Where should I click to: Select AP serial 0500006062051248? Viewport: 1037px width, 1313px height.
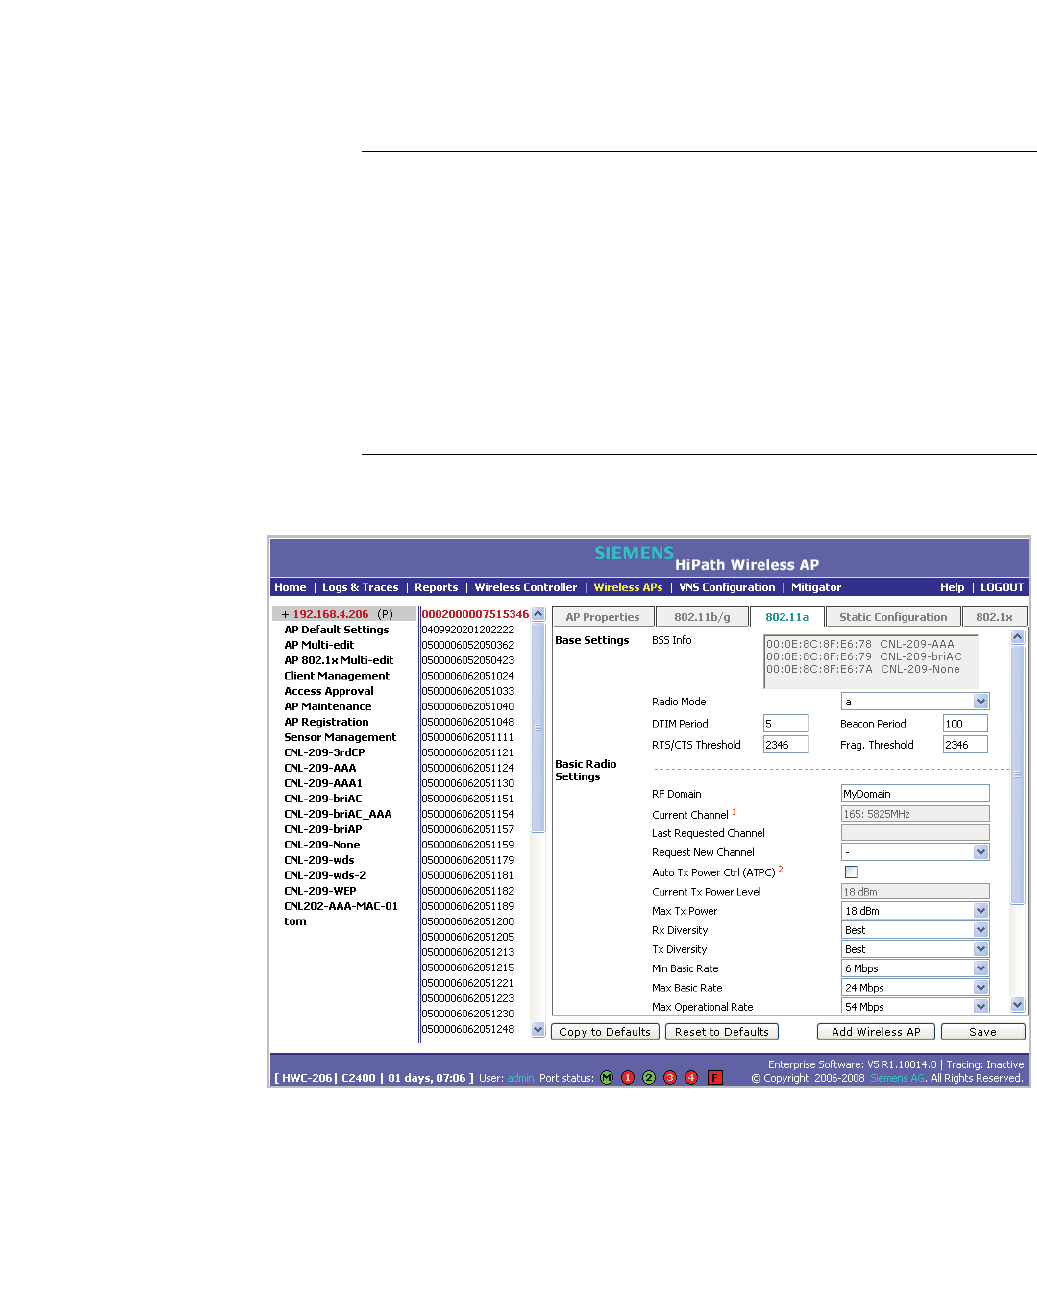coord(468,1029)
